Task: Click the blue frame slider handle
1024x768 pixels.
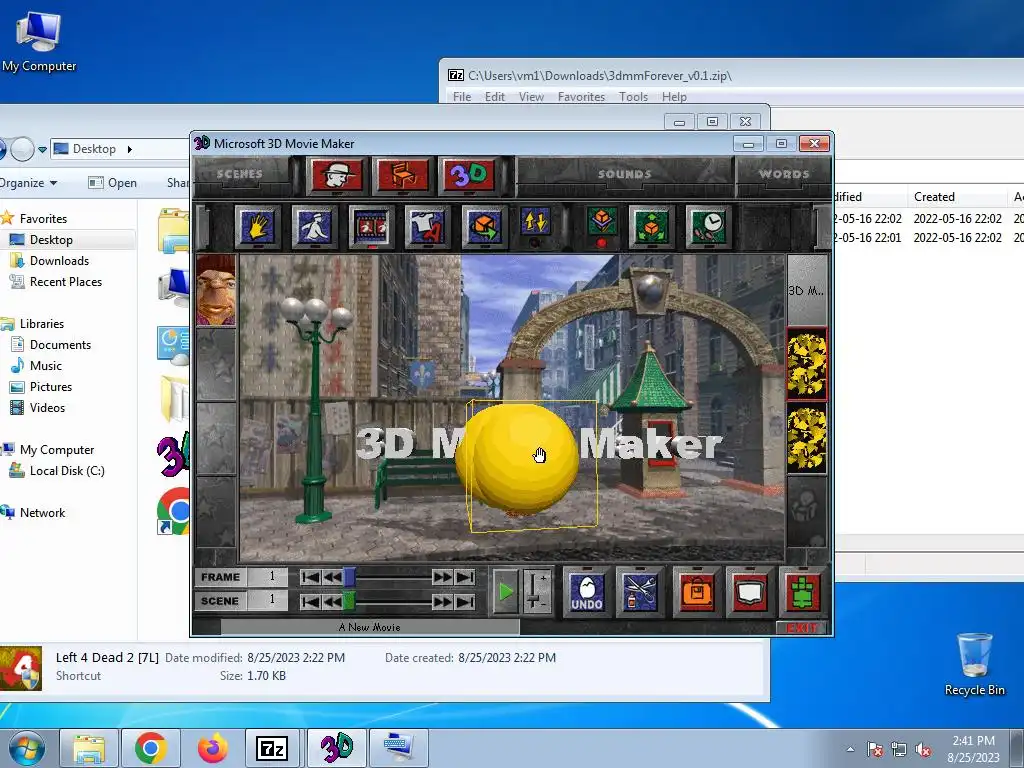Action: 349,577
